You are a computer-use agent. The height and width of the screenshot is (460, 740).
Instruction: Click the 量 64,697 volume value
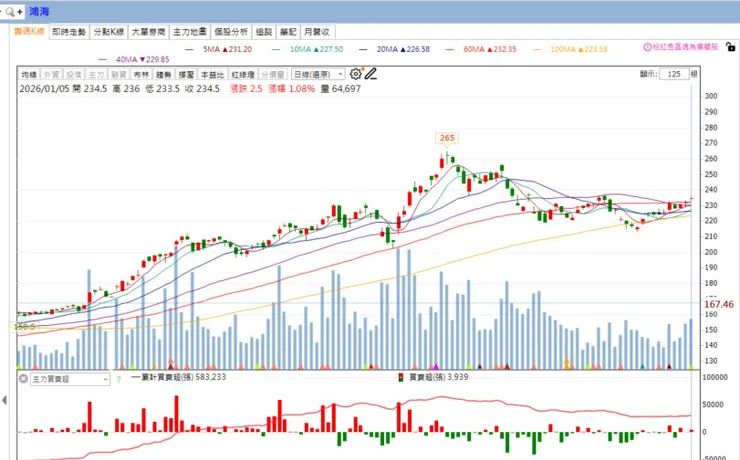[341, 89]
